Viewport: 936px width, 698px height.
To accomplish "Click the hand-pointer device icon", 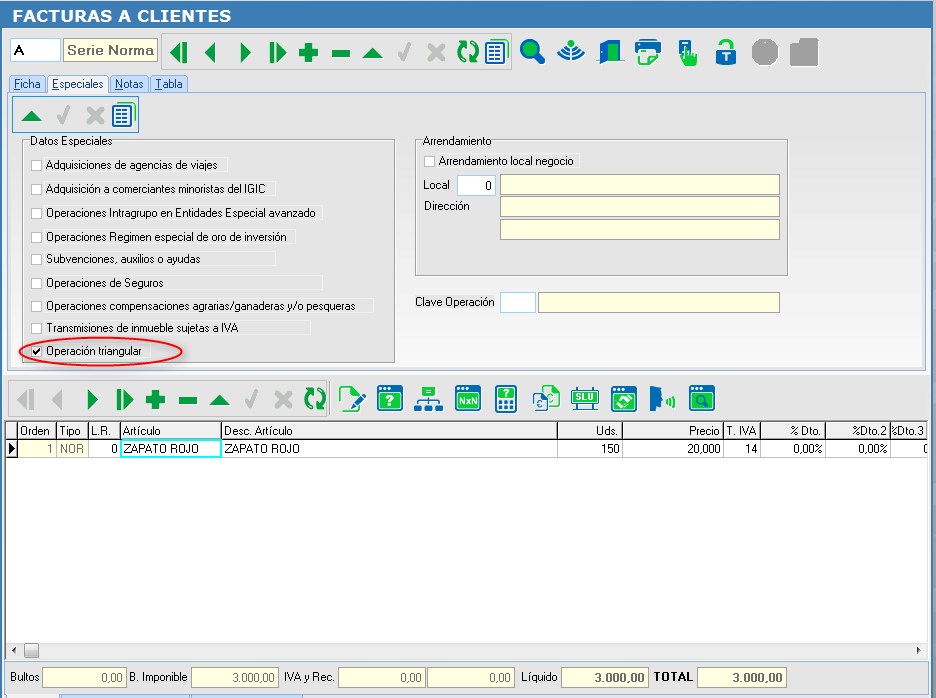I will pos(687,53).
